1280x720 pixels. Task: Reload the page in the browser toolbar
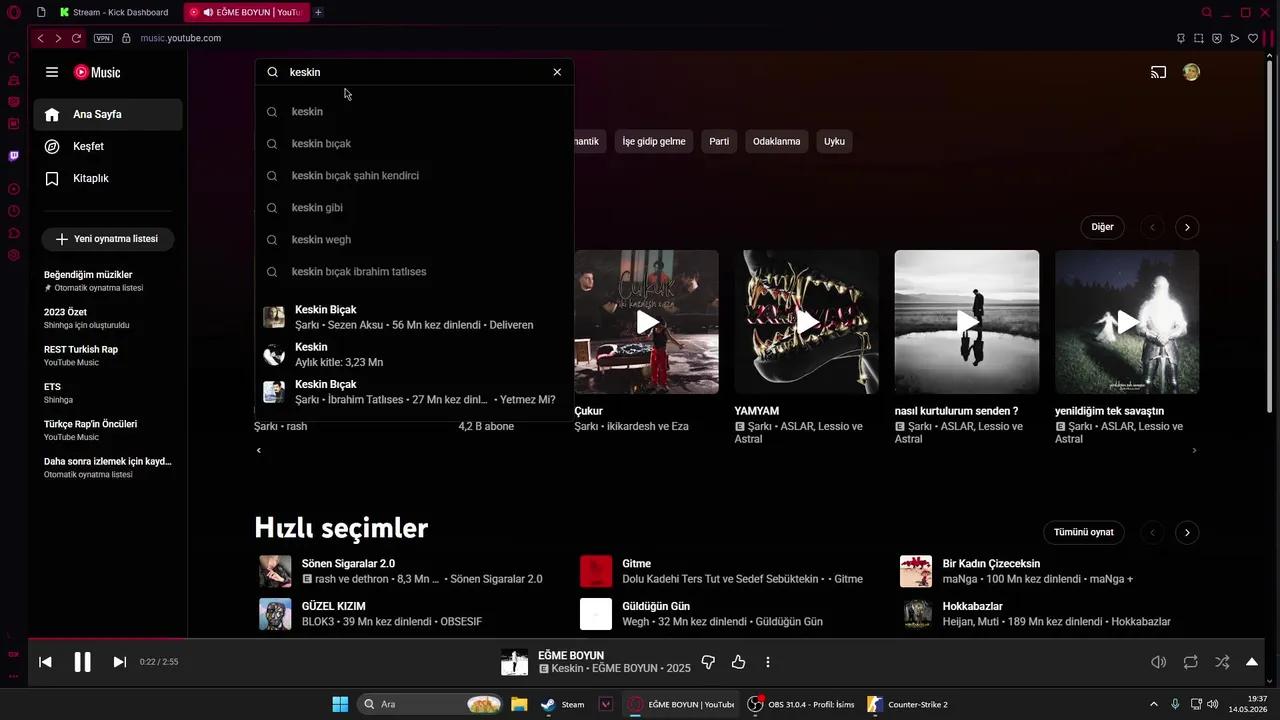point(76,38)
